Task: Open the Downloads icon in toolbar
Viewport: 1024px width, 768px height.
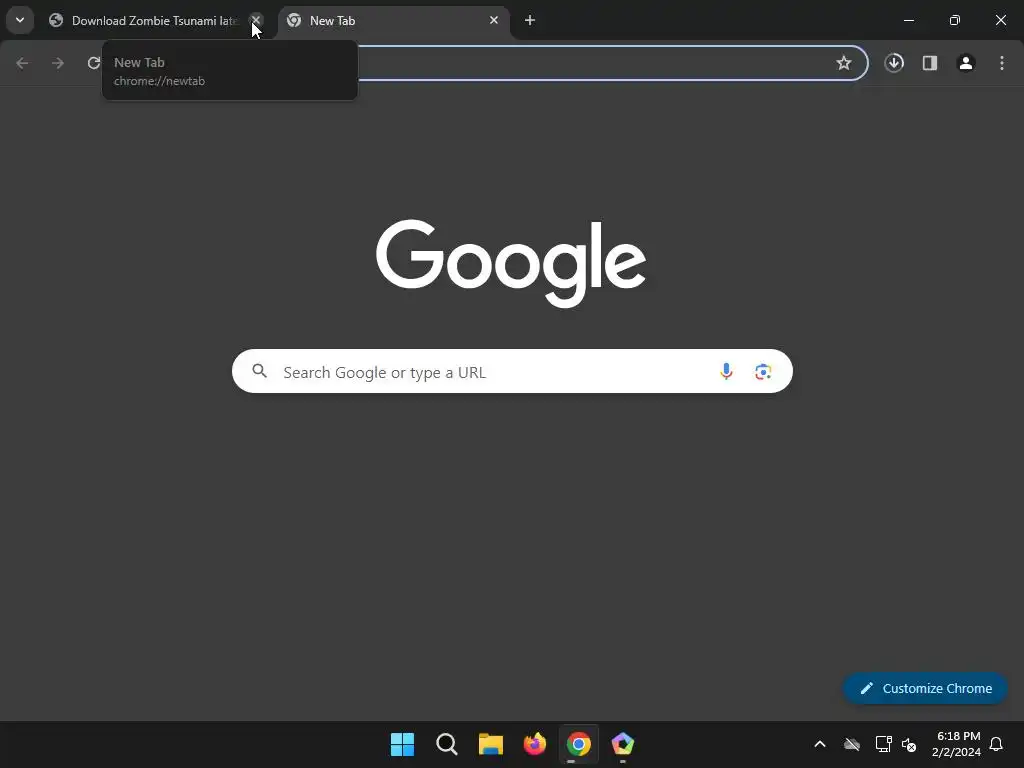Action: (x=894, y=63)
